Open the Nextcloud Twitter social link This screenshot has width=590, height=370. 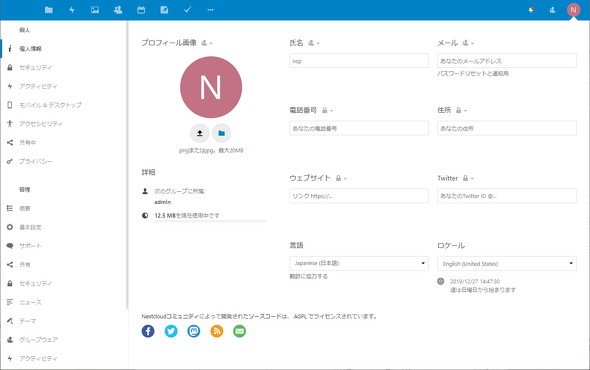pyautogui.click(x=171, y=331)
